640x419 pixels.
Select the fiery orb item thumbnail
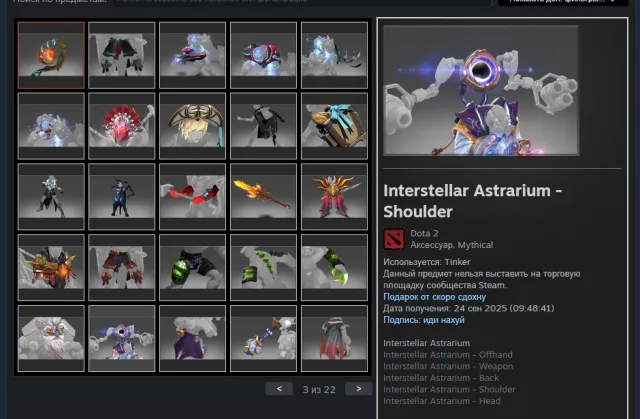coord(51,55)
